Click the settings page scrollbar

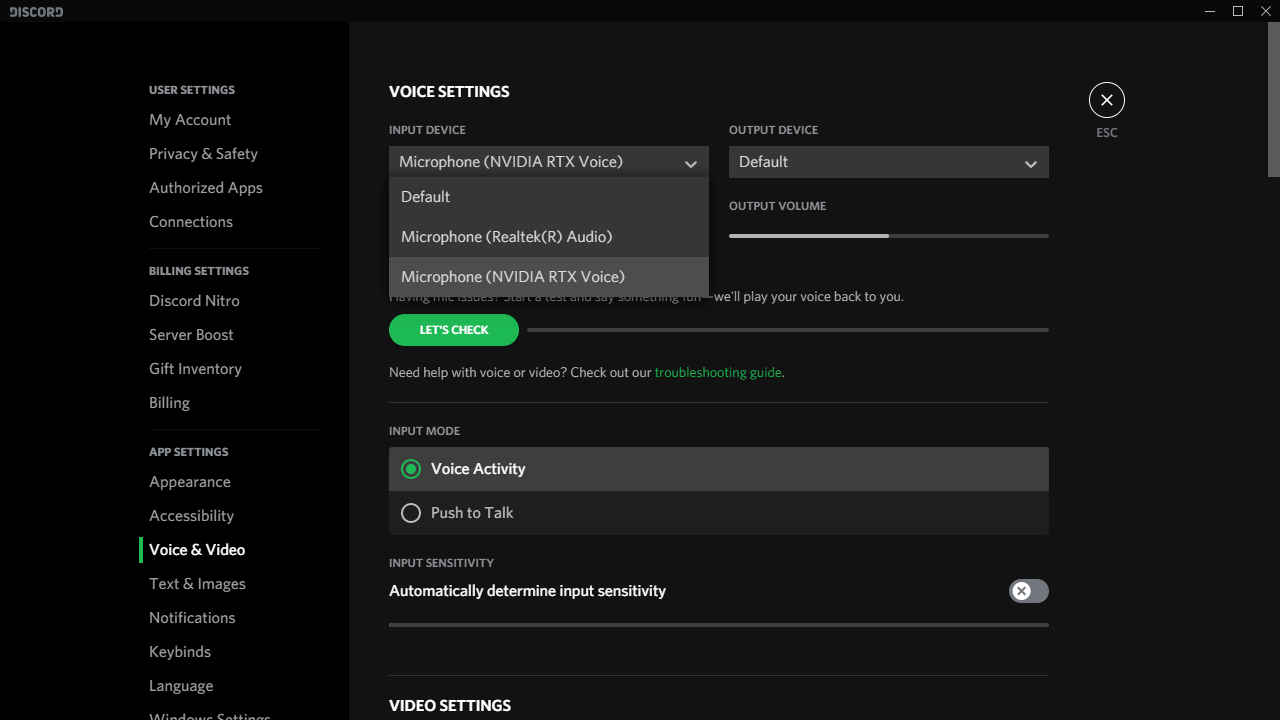1274,100
